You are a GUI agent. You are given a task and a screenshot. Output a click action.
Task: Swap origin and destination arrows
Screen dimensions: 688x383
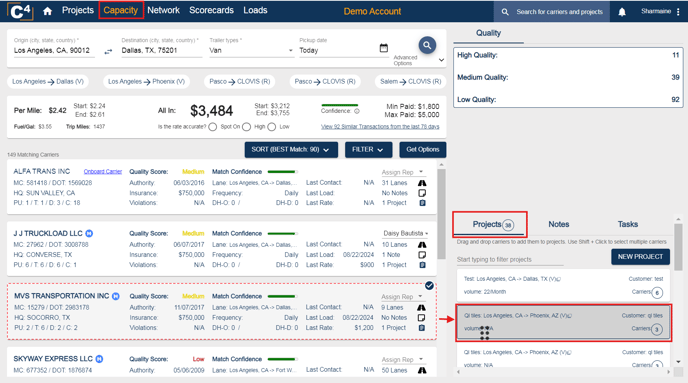[108, 52]
